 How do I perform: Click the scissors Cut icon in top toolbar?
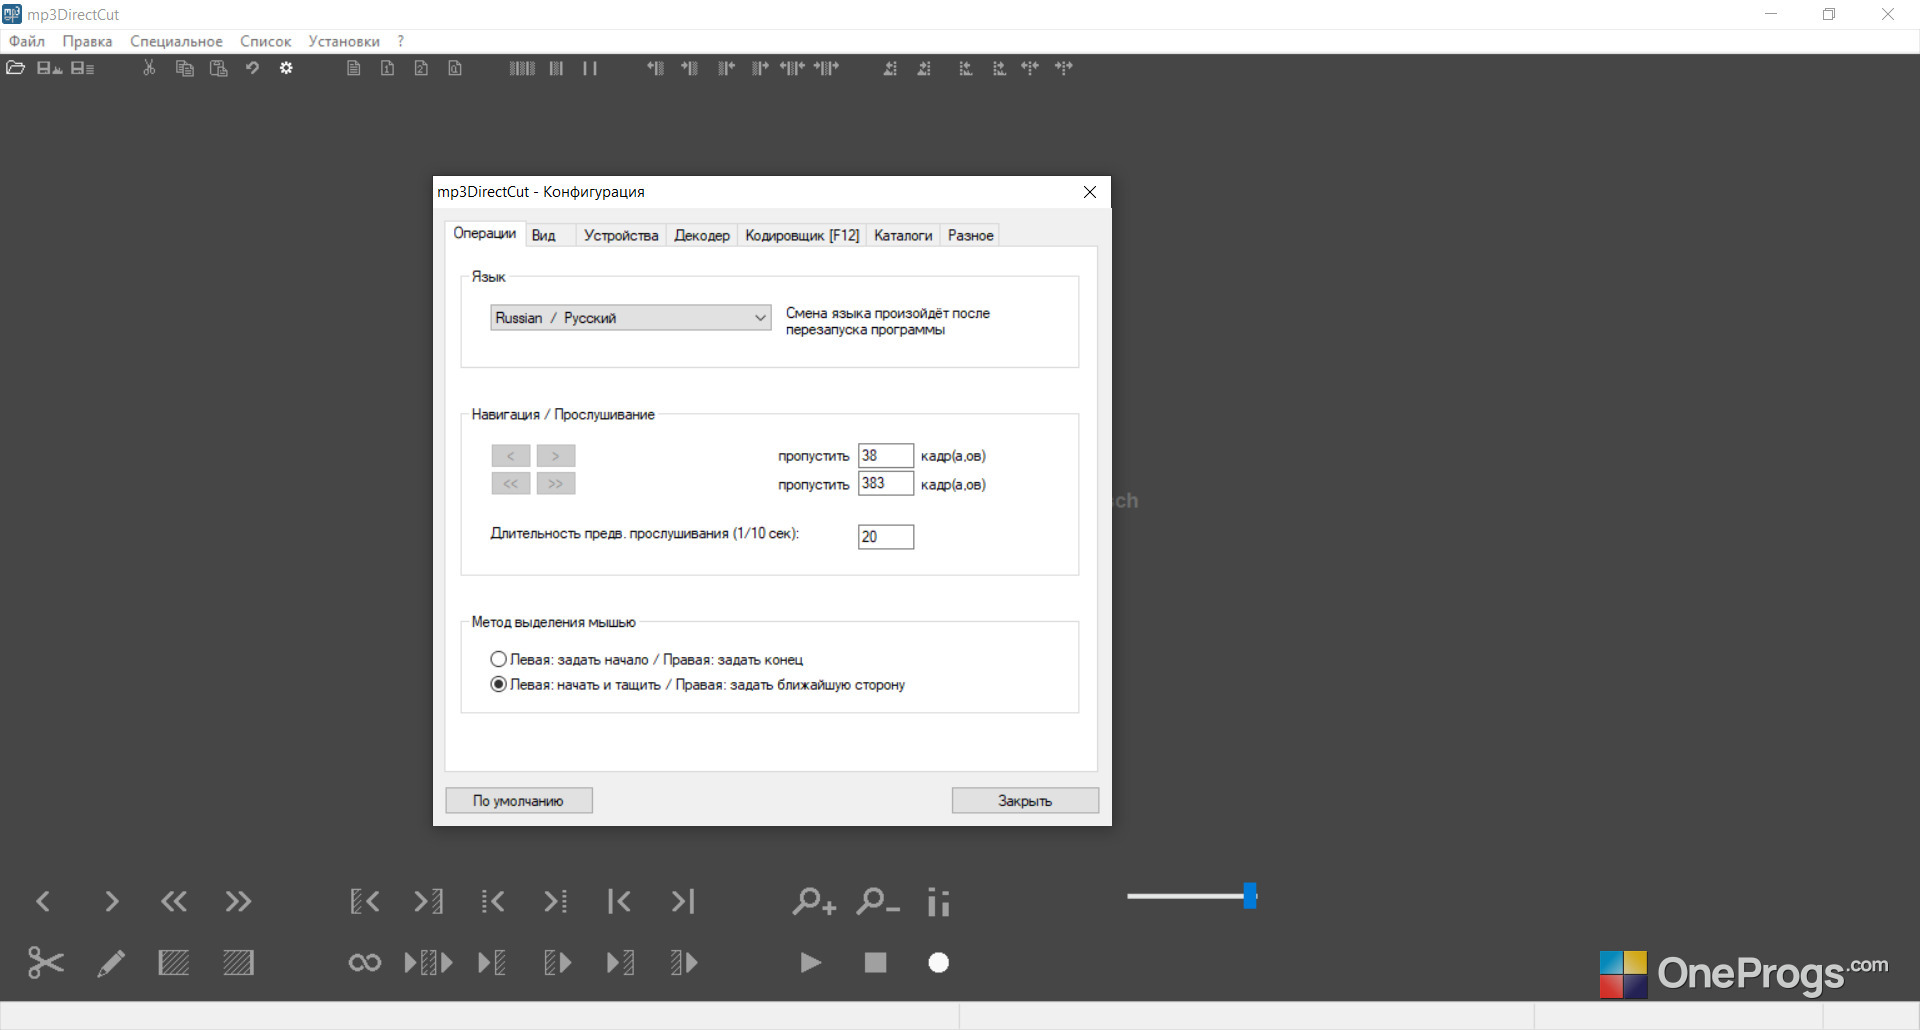149,68
